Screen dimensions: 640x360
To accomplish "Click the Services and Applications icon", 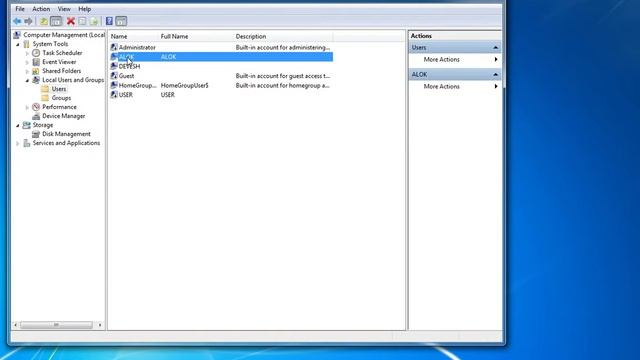I will point(27,143).
